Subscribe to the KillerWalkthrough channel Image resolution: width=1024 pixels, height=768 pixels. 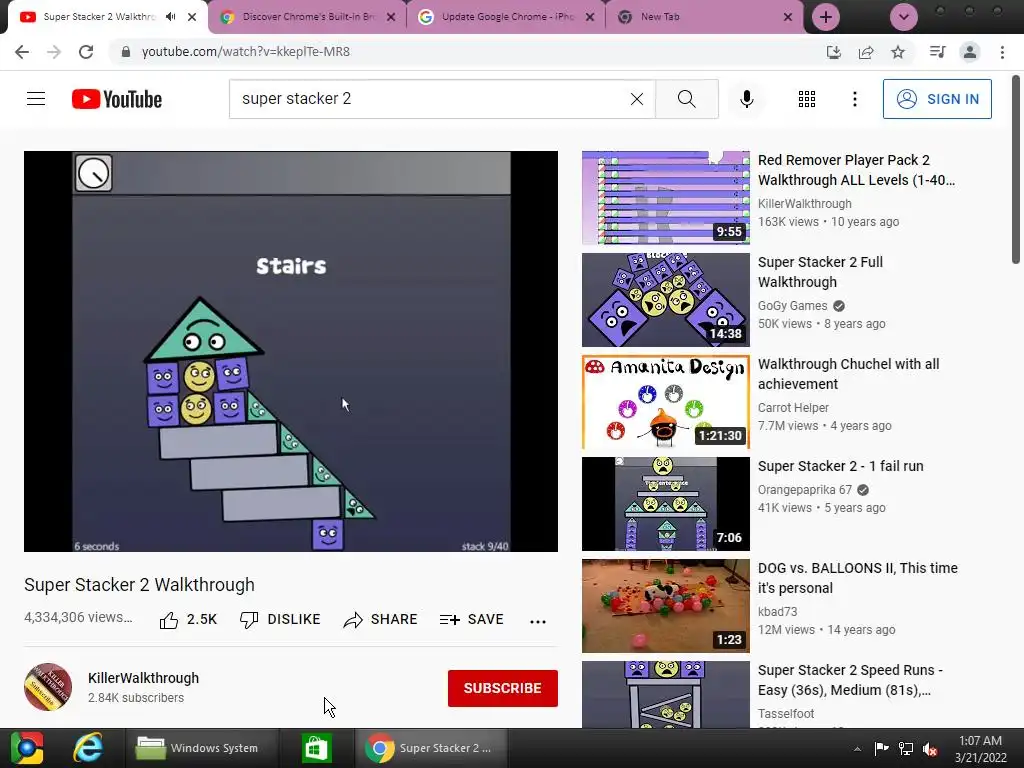click(502, 688)
